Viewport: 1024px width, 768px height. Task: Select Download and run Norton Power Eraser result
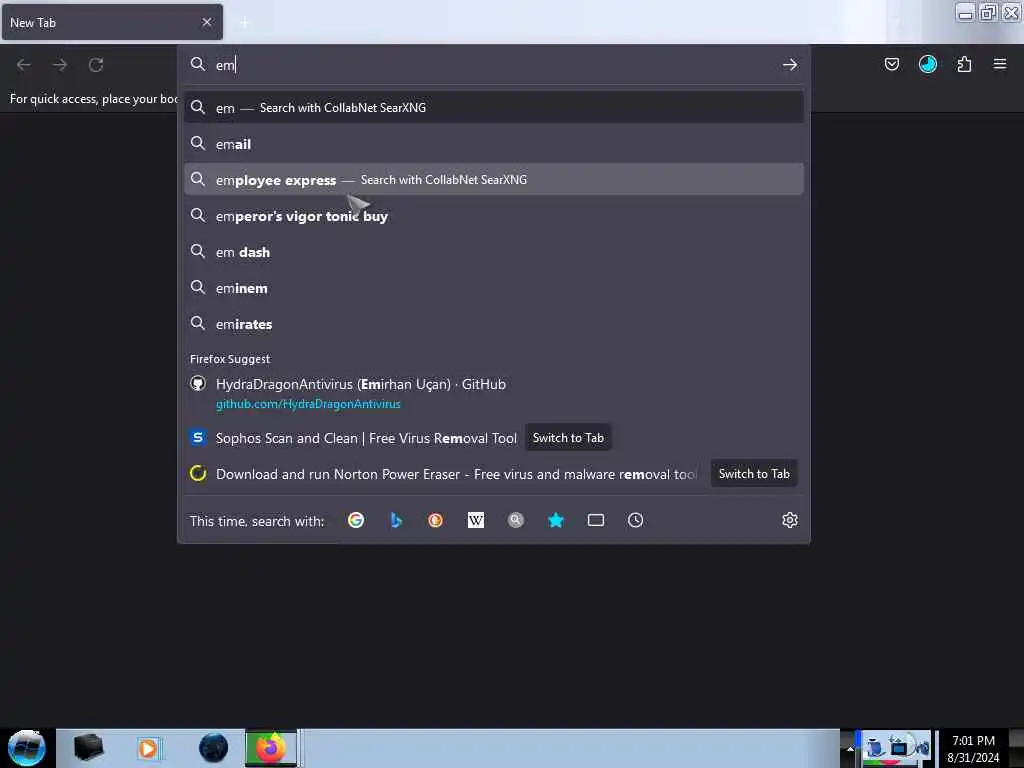click(456, 474)
